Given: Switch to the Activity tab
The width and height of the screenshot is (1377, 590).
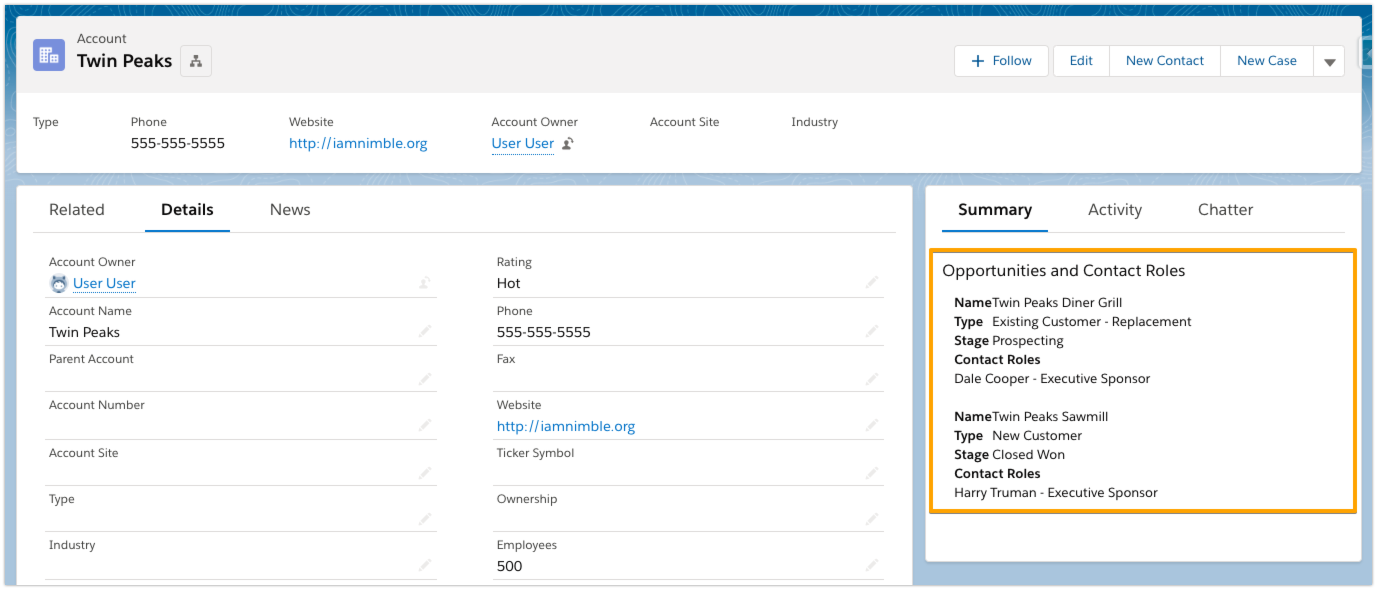Looking at the screenshot, I should point(1114,209).
